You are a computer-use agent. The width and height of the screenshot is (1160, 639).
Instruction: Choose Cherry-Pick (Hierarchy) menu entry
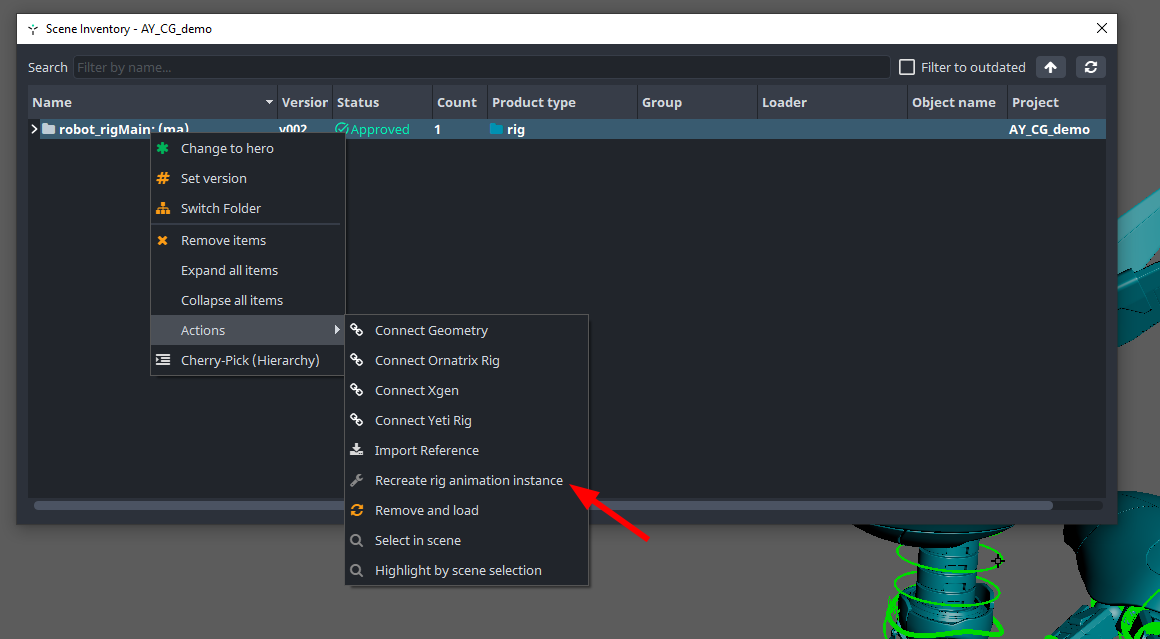click(250, 360)
